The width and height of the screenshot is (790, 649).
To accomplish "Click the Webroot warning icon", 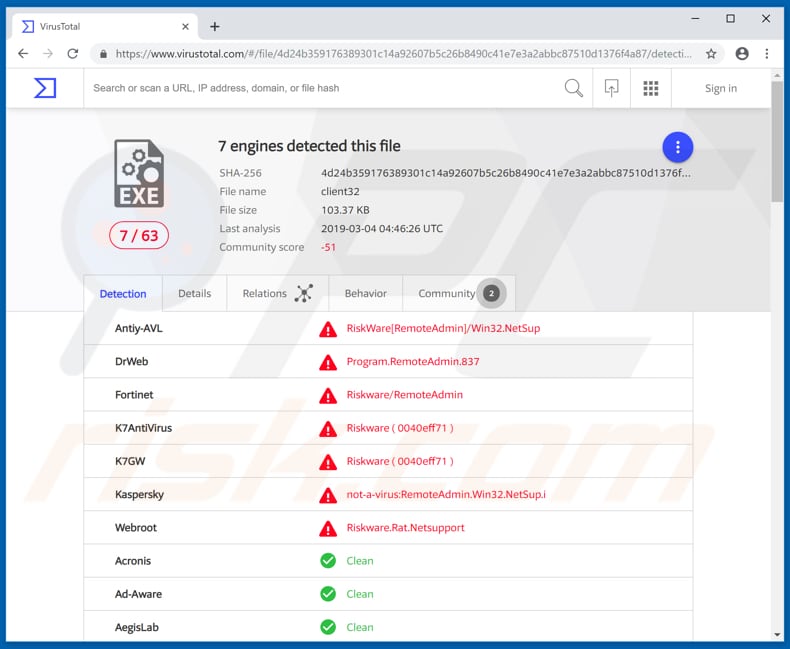I will 328,529.
